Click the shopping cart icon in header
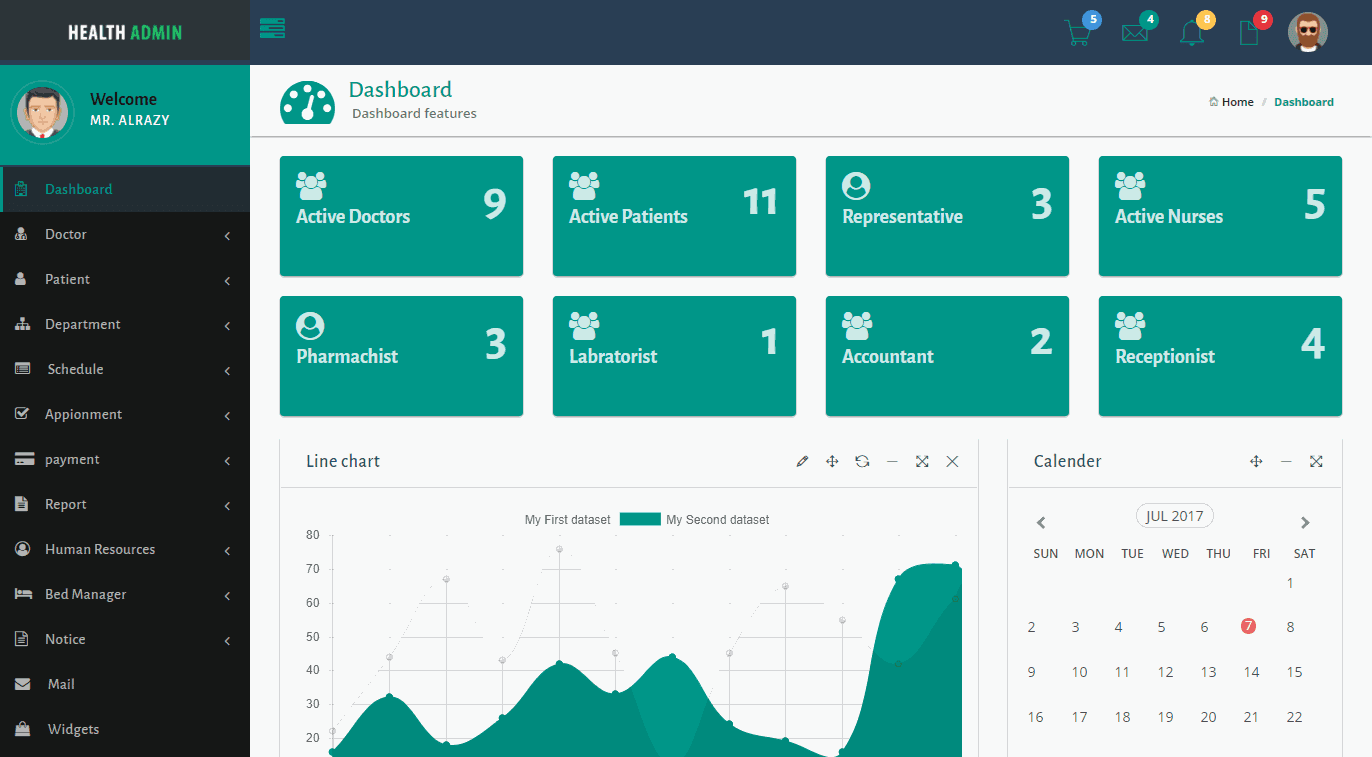The image size is (1372, 757). pos(1078,33)
